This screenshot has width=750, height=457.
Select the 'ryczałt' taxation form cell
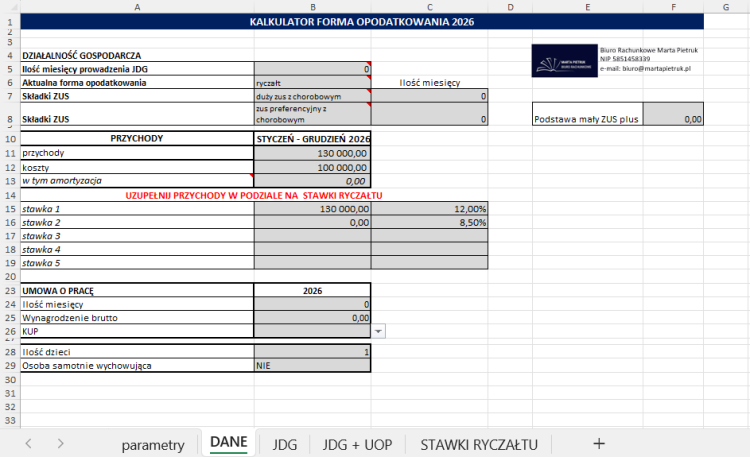(x=312, y=82)
